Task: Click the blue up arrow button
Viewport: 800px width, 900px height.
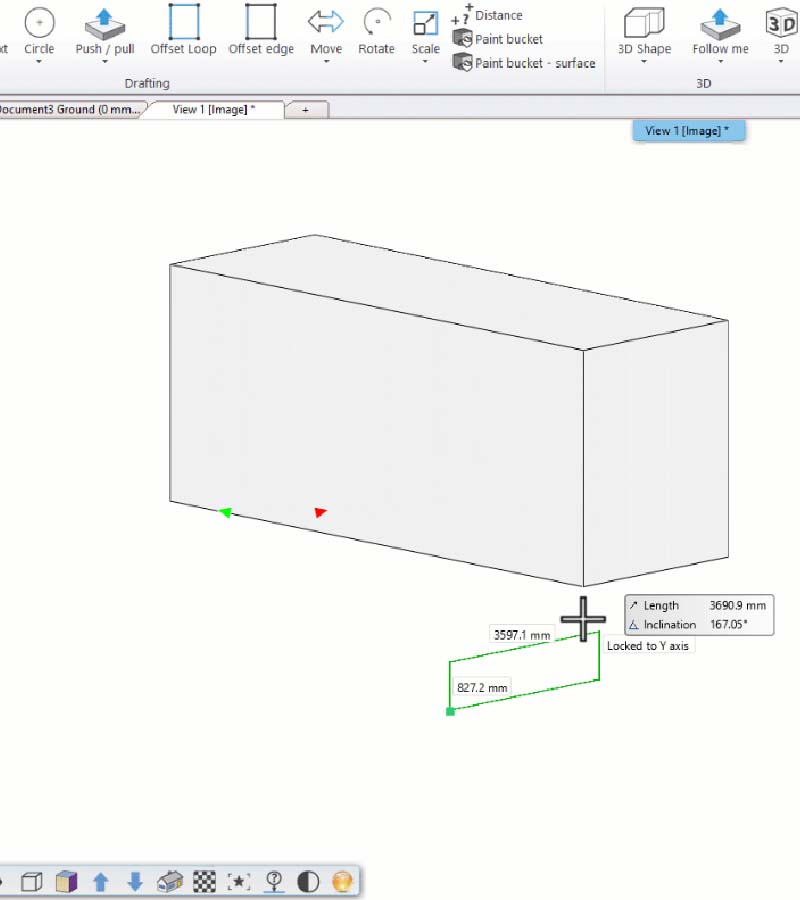Action: click(100, 881)
